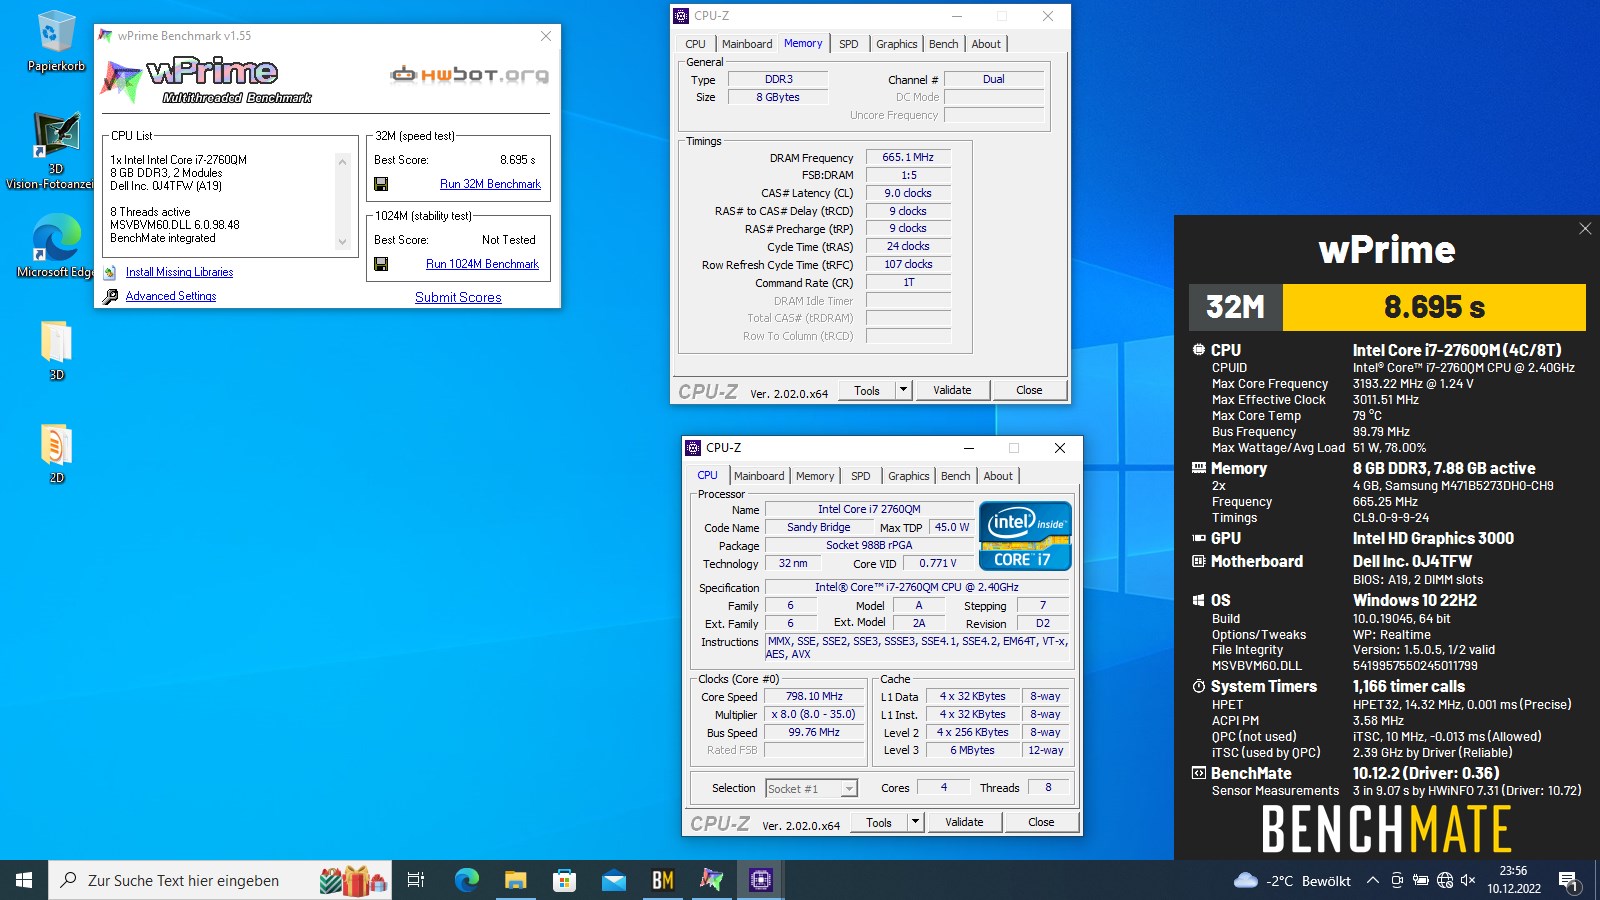Open Graphics tab in upper CPU-Z
1600x900 pixels.
(x=896, y=44)
